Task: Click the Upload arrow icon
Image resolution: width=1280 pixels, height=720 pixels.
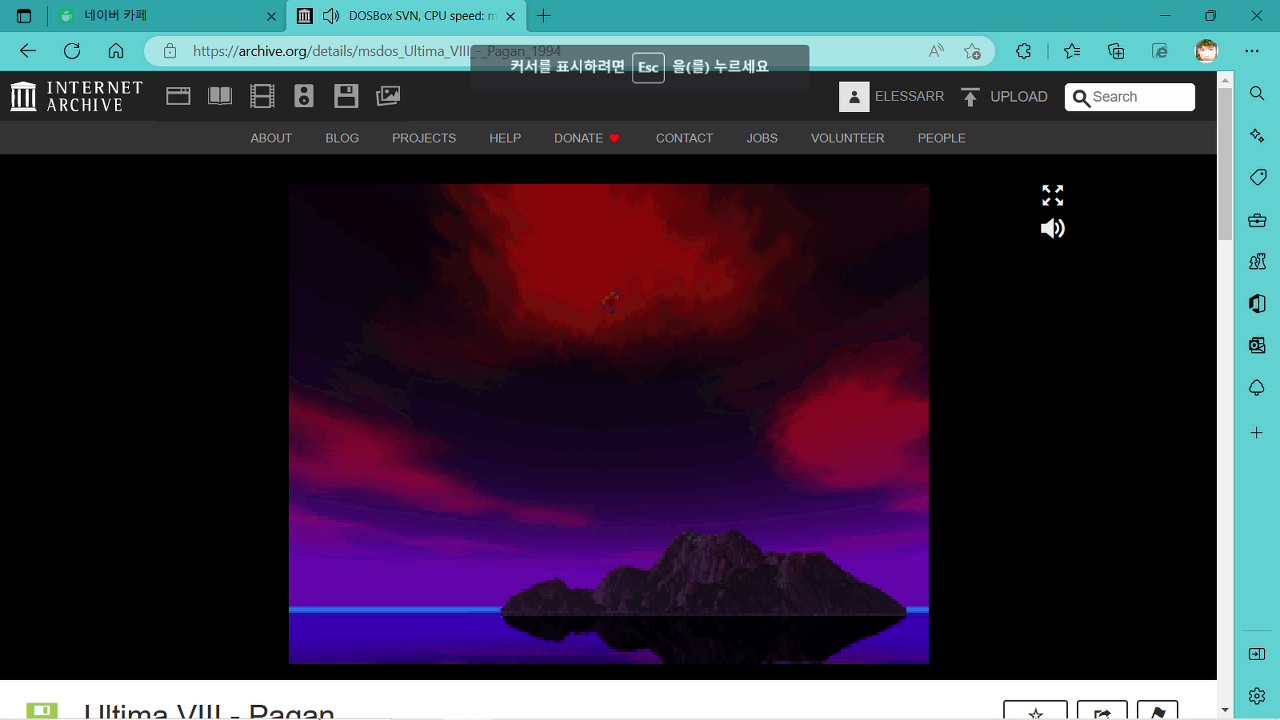Action: pyautogui.click(x=970, y=97)
